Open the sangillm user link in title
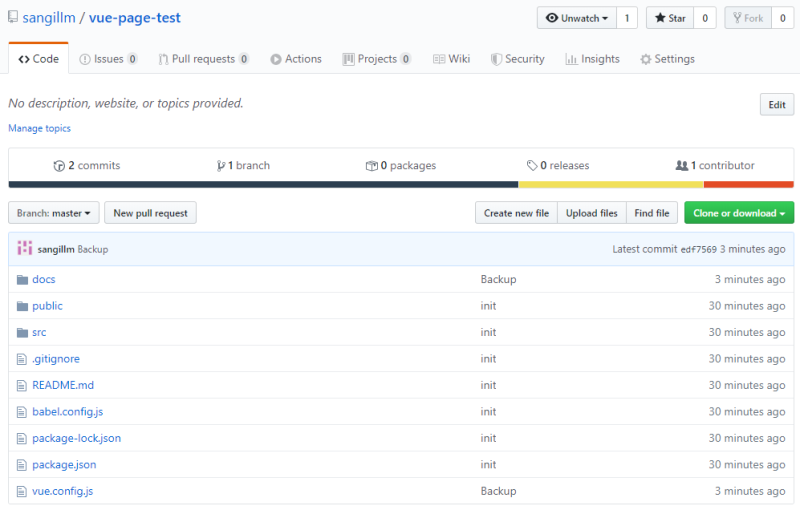Image resolution: width=800 pixels, height=510 pixels. (x=49, y=17)
